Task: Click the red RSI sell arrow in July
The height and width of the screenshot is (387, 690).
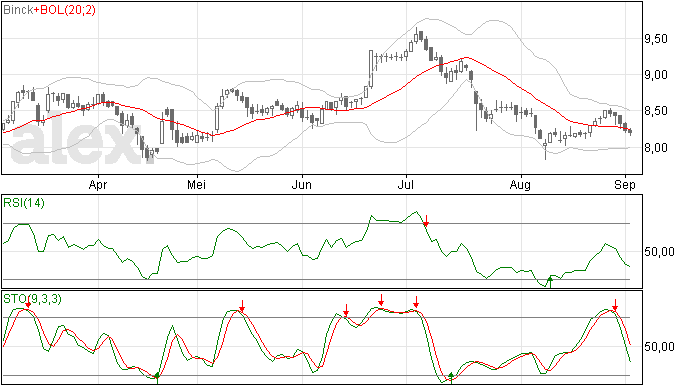Action: [x=426, y=221]
